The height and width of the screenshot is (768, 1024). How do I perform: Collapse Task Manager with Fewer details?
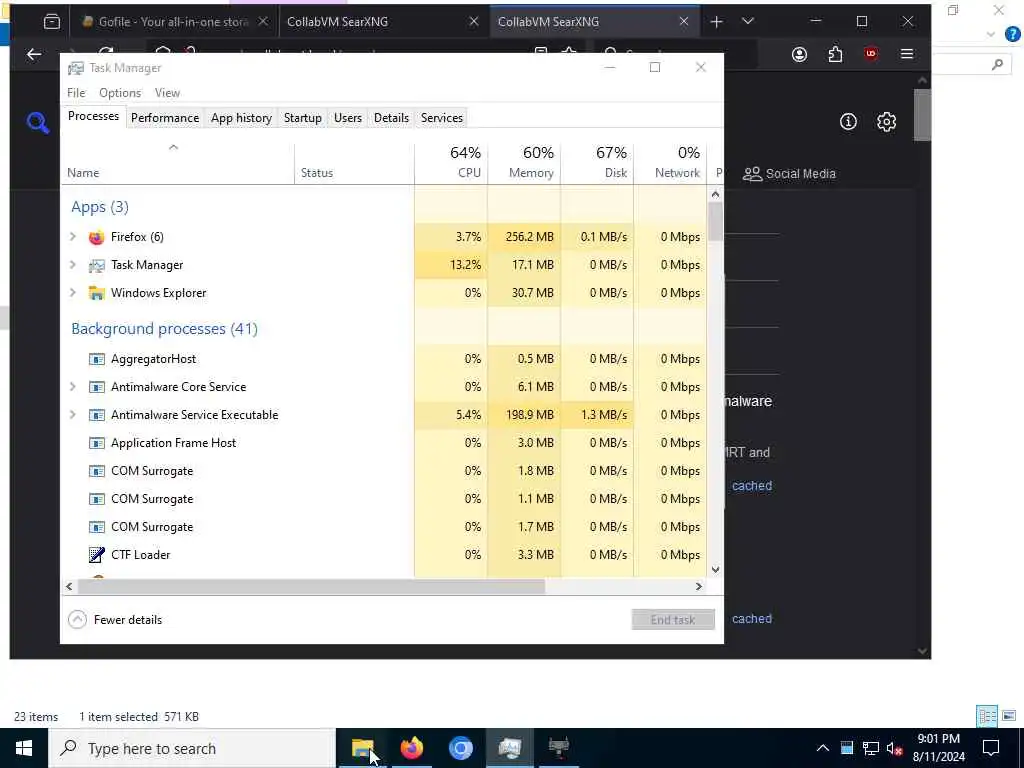116,620
